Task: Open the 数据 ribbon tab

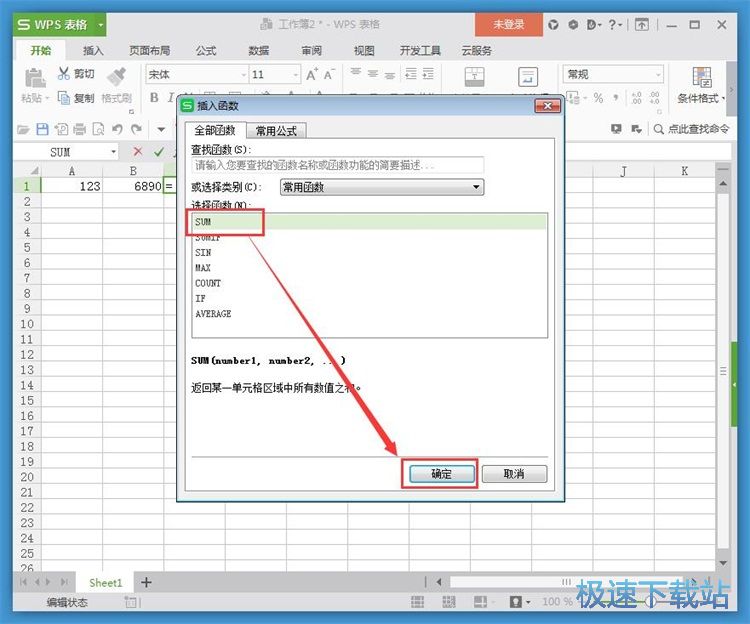Action: [x=258, y=51]
